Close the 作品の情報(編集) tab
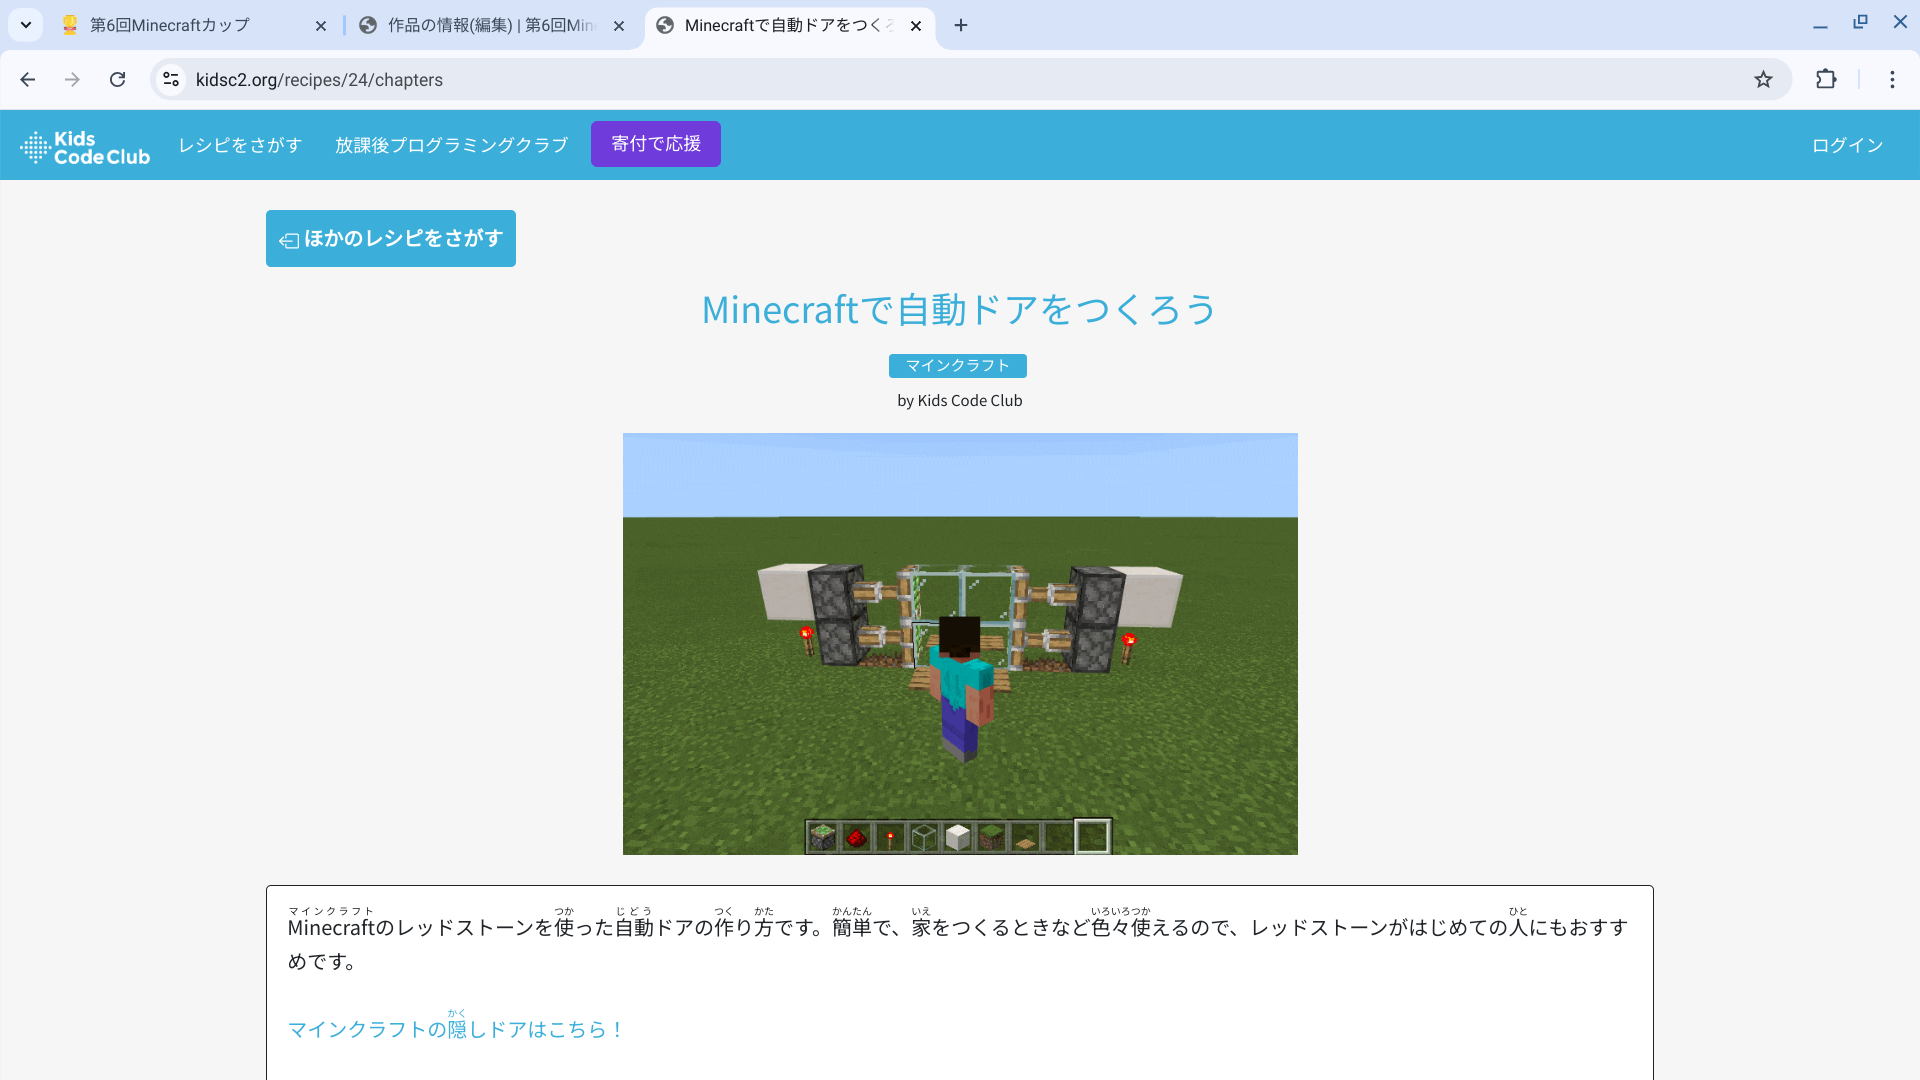This screenshot has width=1920, height=1080. click(619, 26)
